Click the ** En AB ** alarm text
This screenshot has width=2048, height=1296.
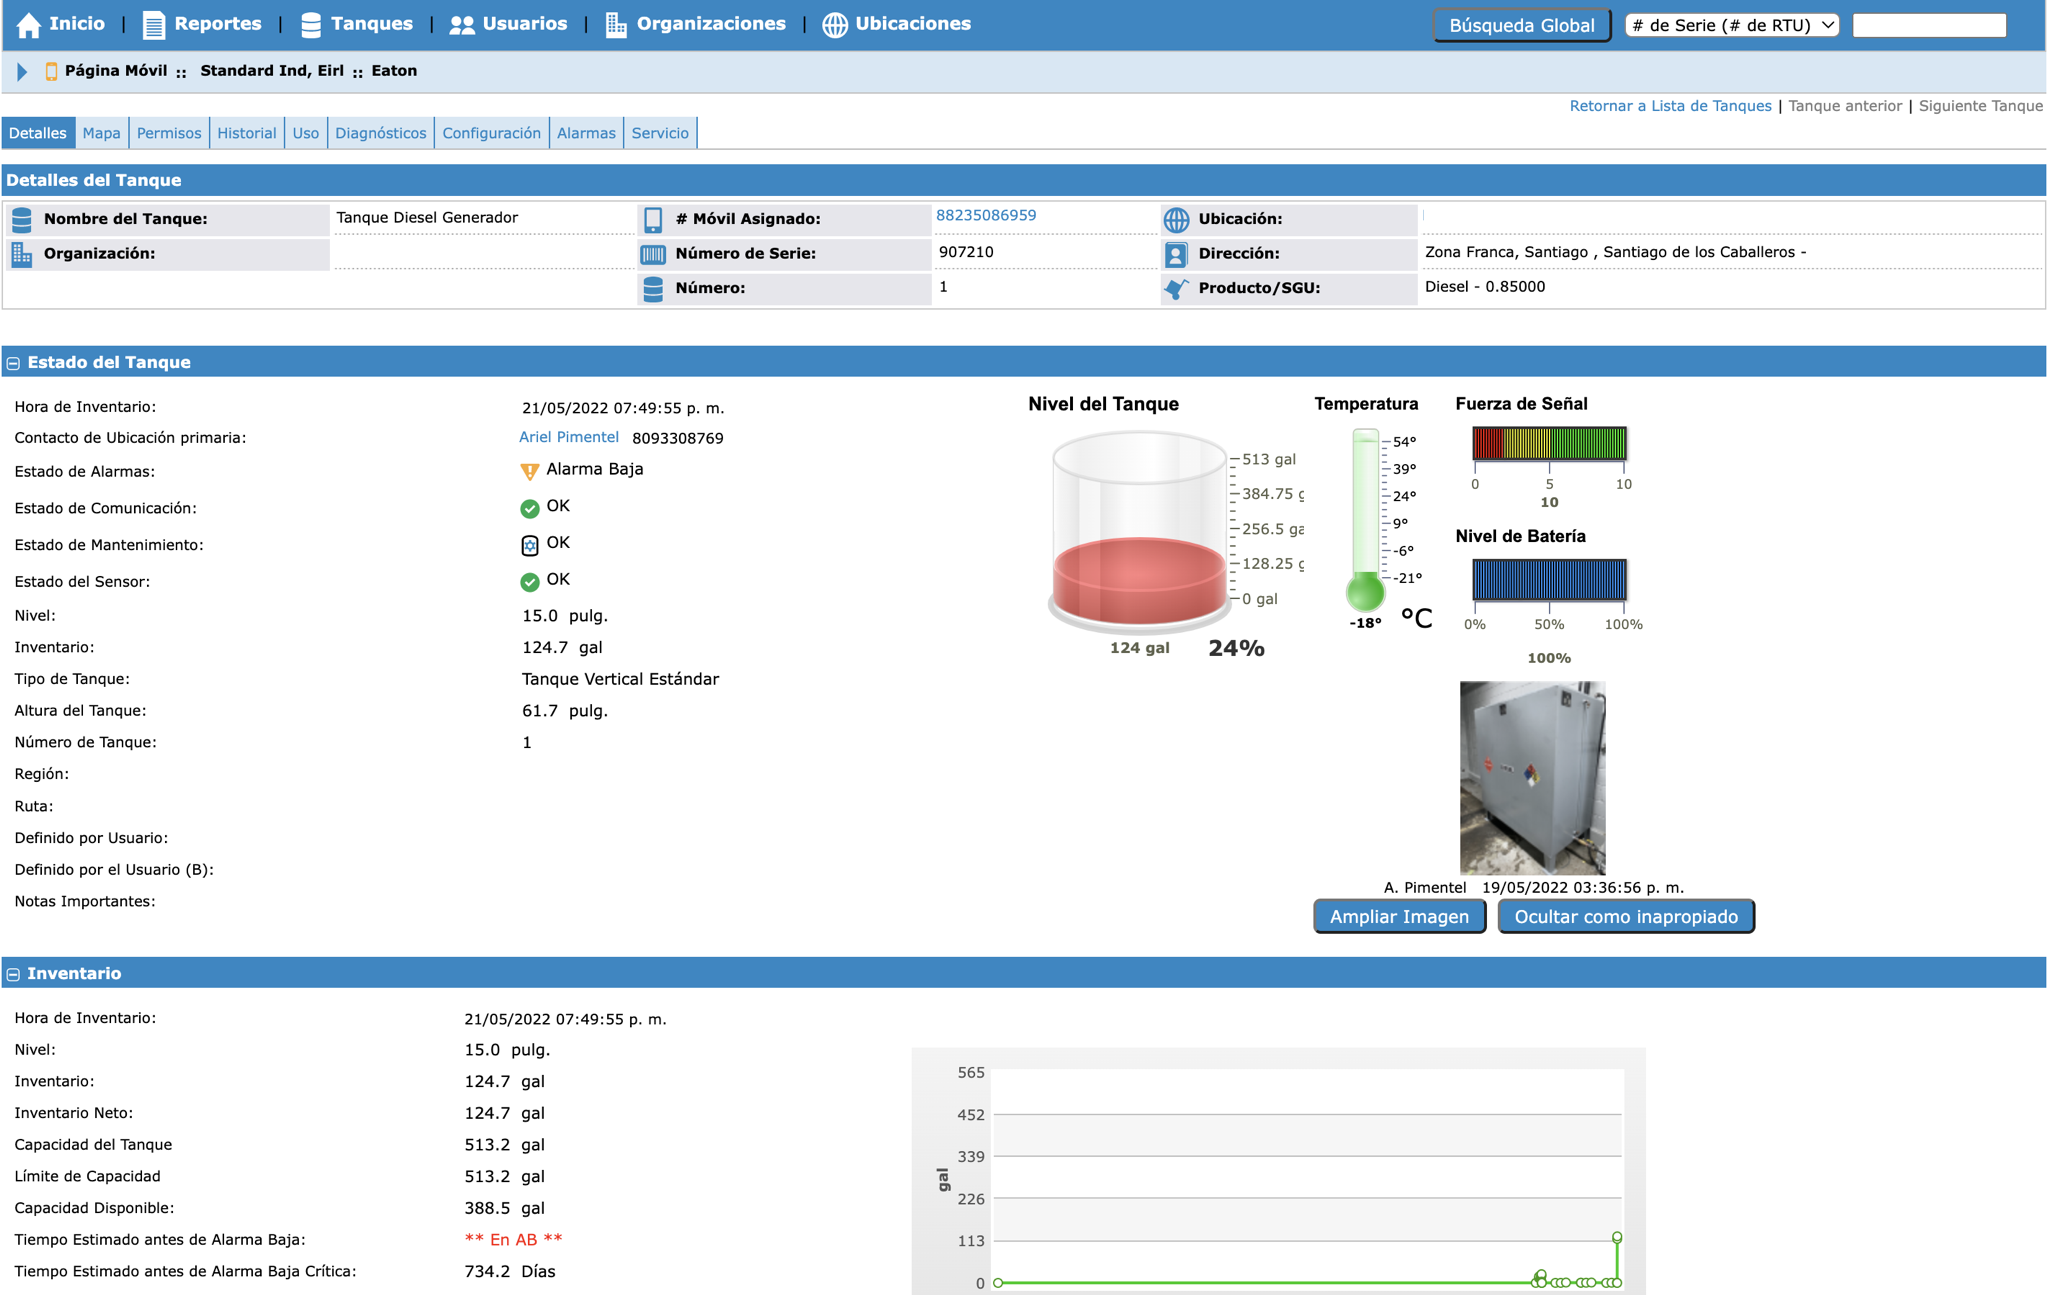(x=513, y=1240)
